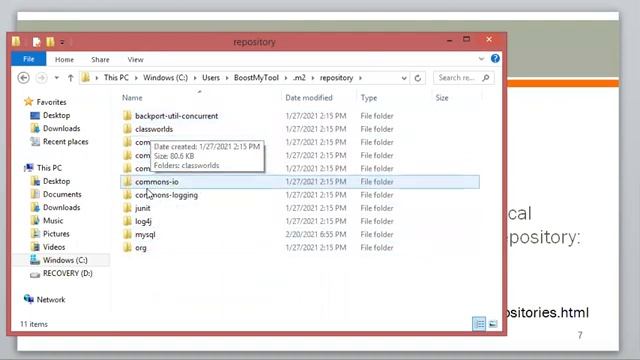Open Desktop under Favorites
Viewport: 640px width, 360px height.
[56, 116]
